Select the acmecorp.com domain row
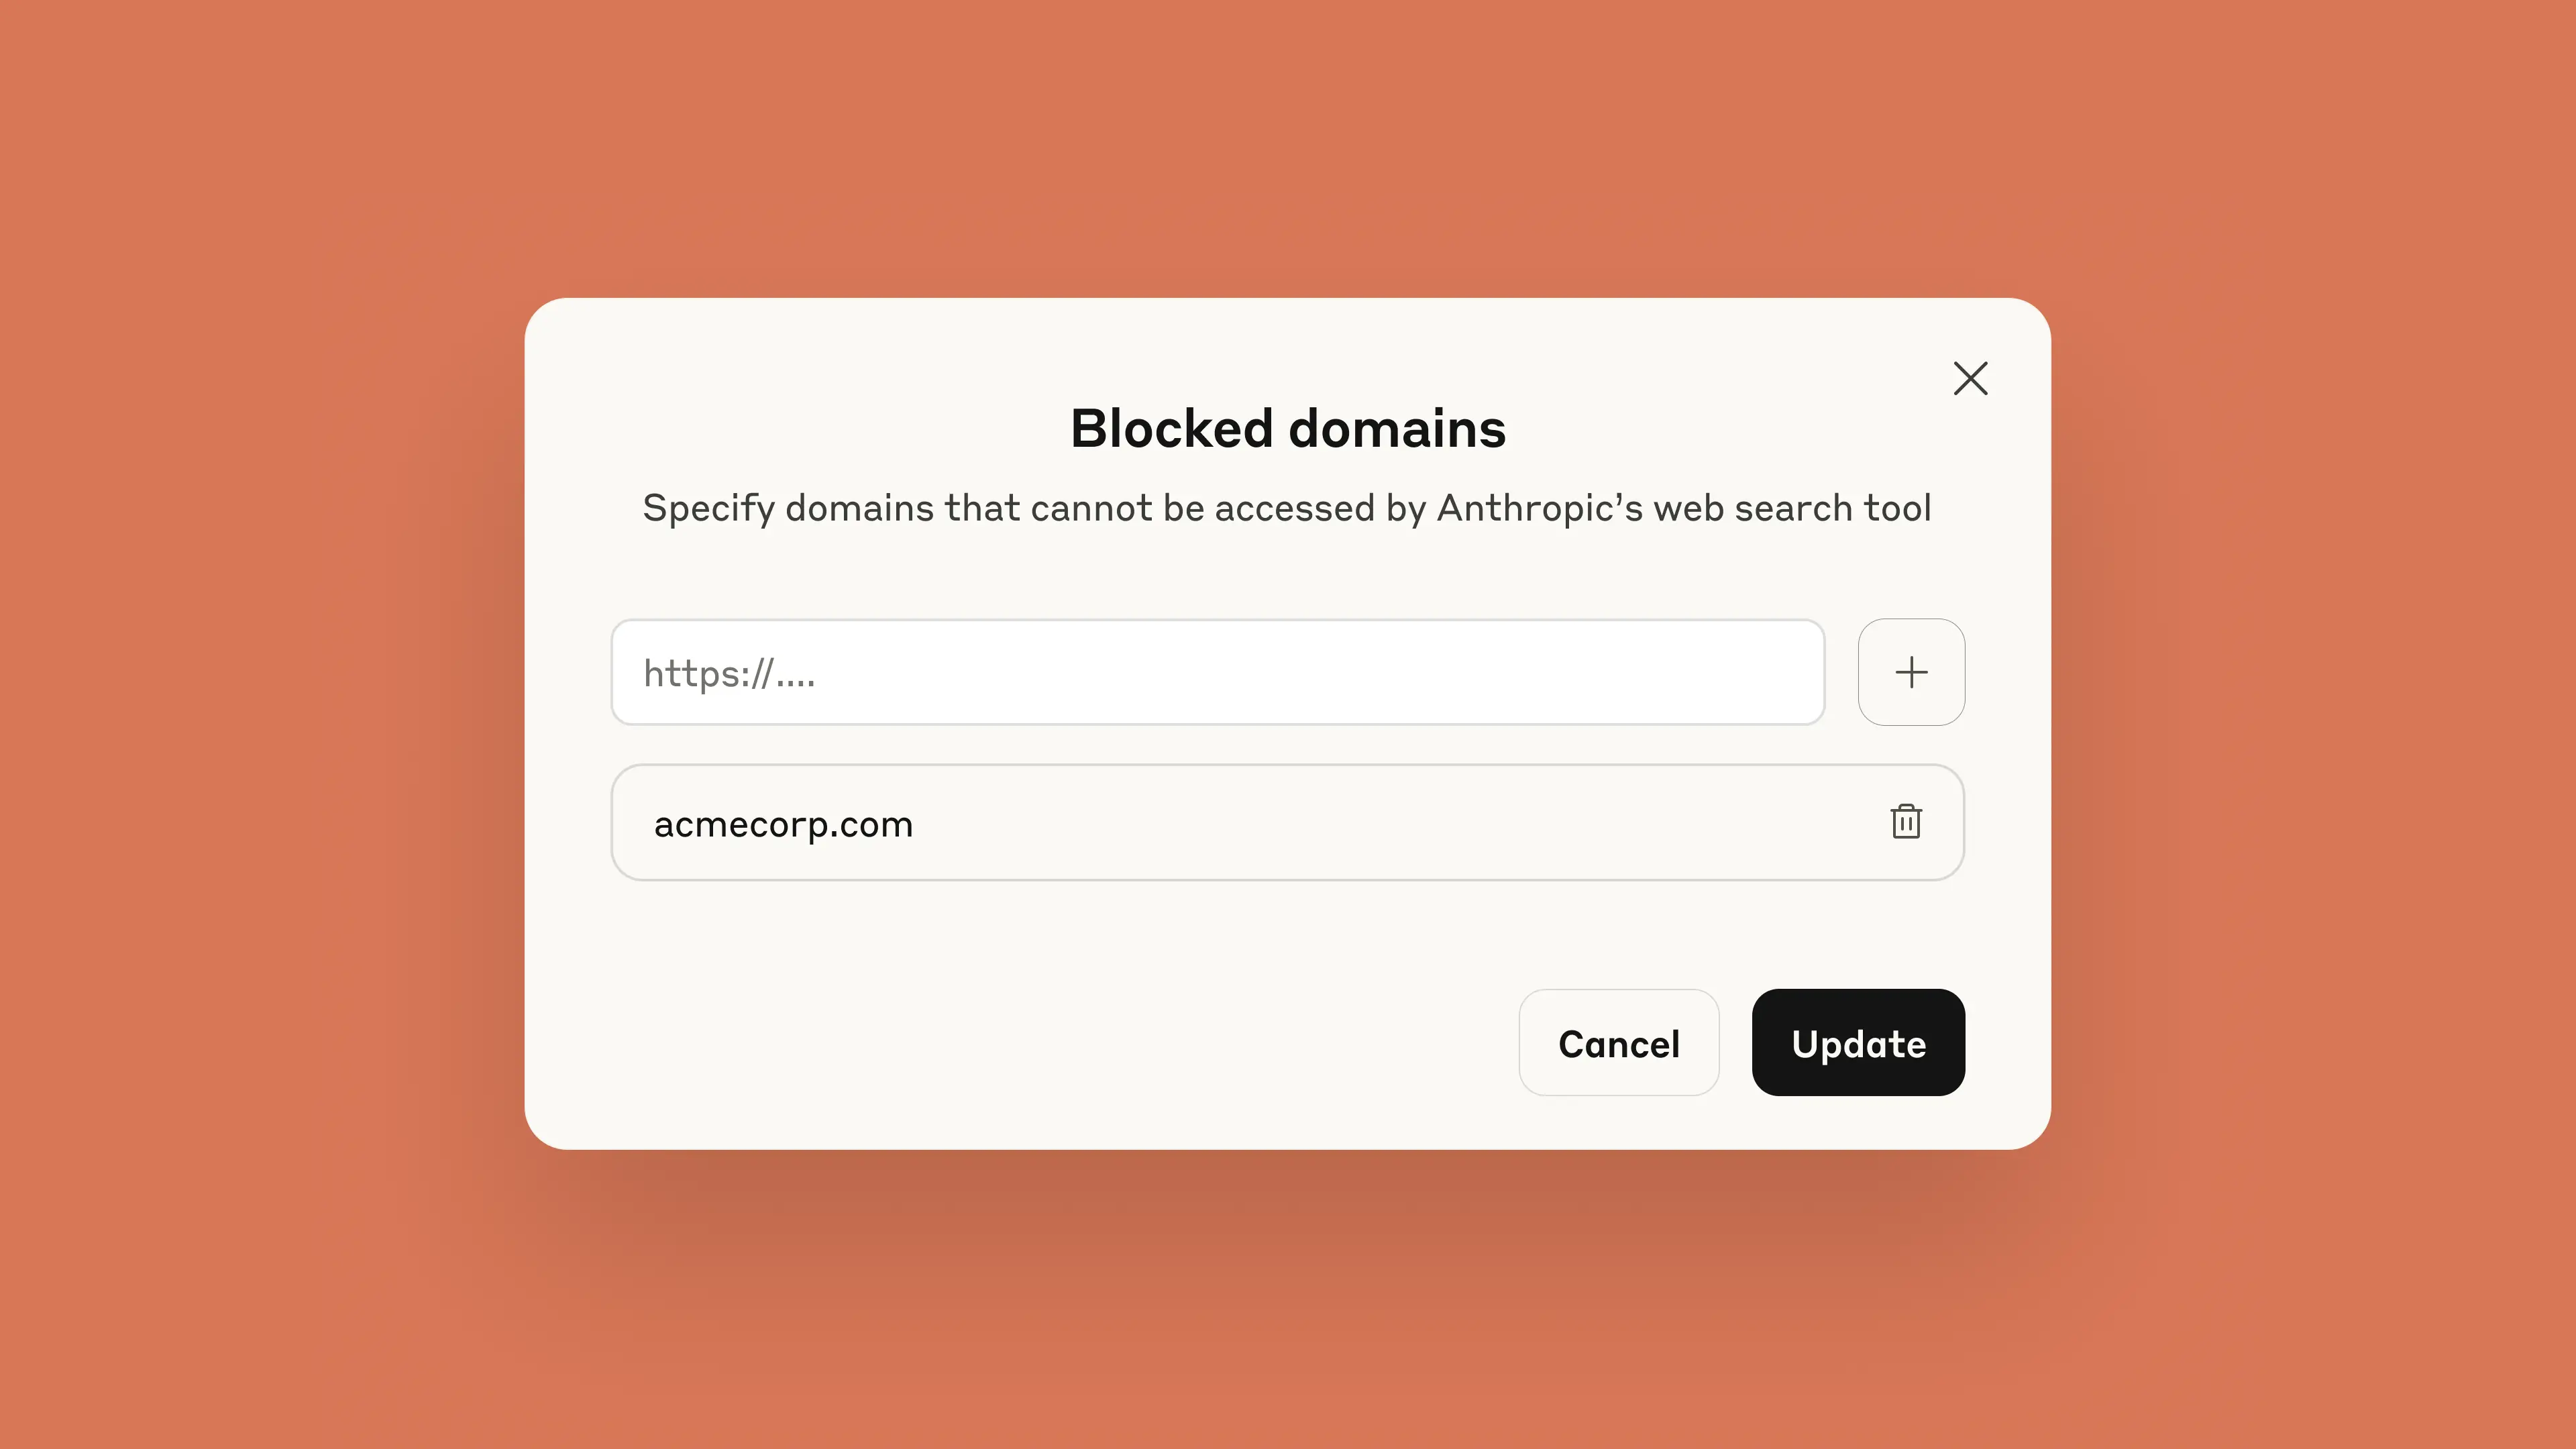Screen dimensions: 2576x1449 1287,822
